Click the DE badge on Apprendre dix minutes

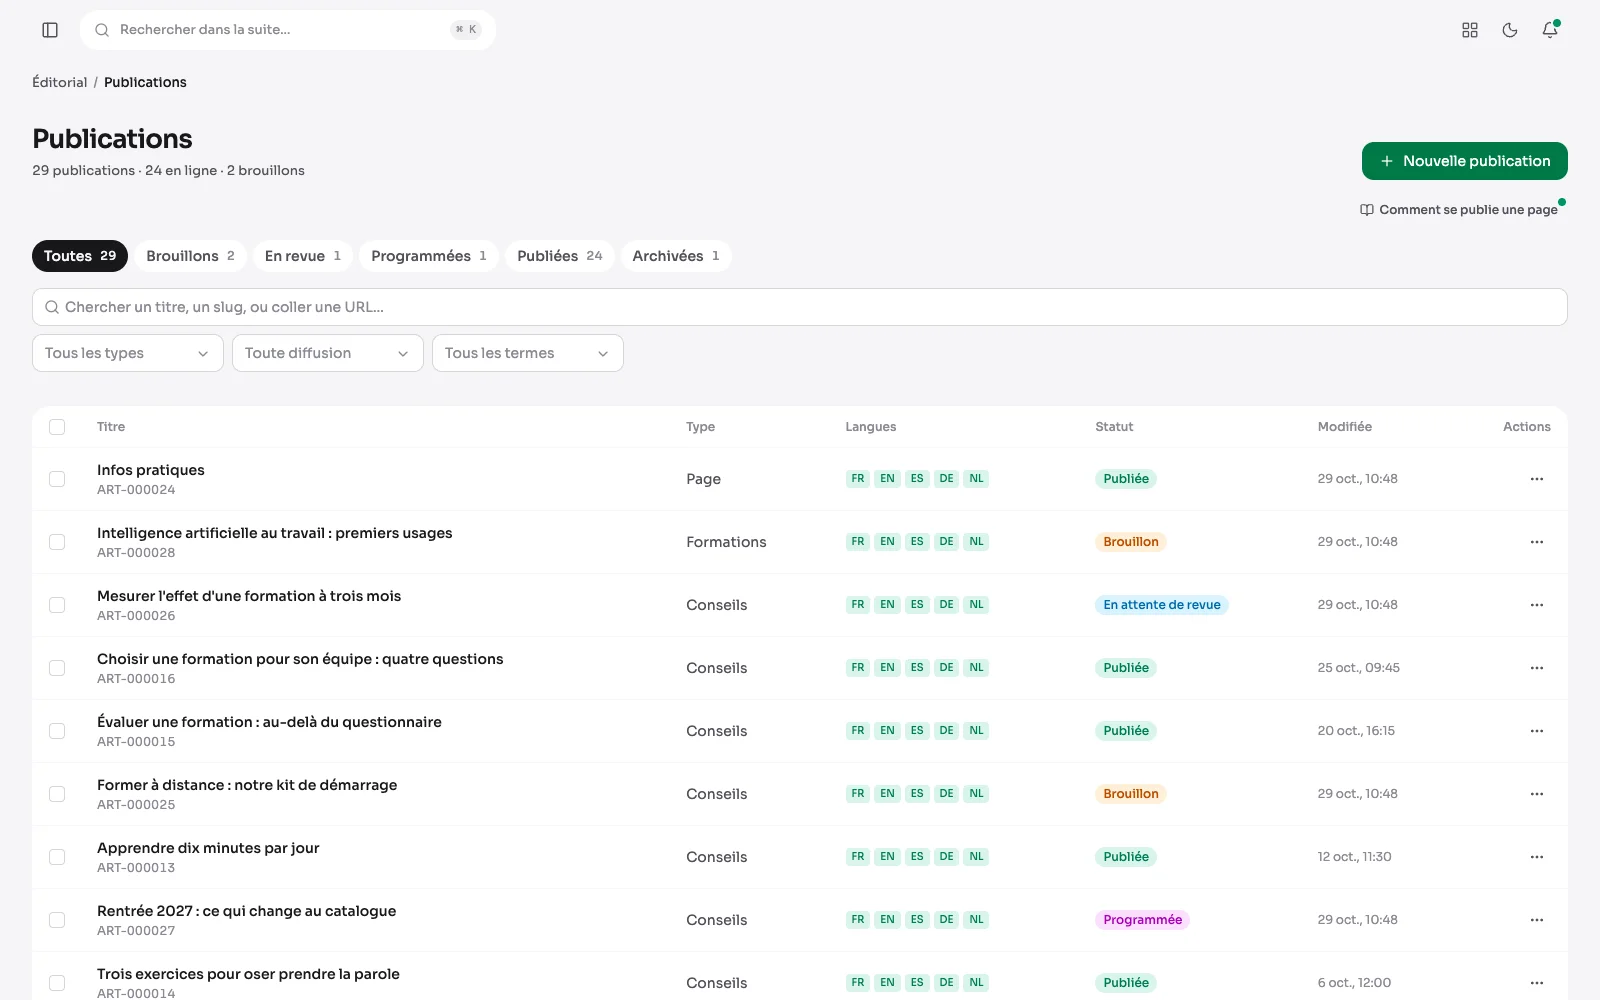946,857
